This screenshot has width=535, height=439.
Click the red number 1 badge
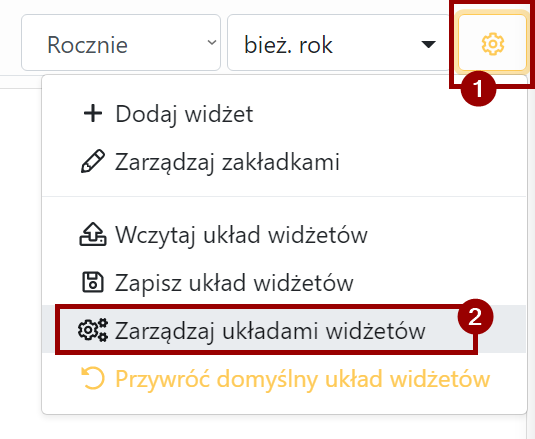pos(478,89)
